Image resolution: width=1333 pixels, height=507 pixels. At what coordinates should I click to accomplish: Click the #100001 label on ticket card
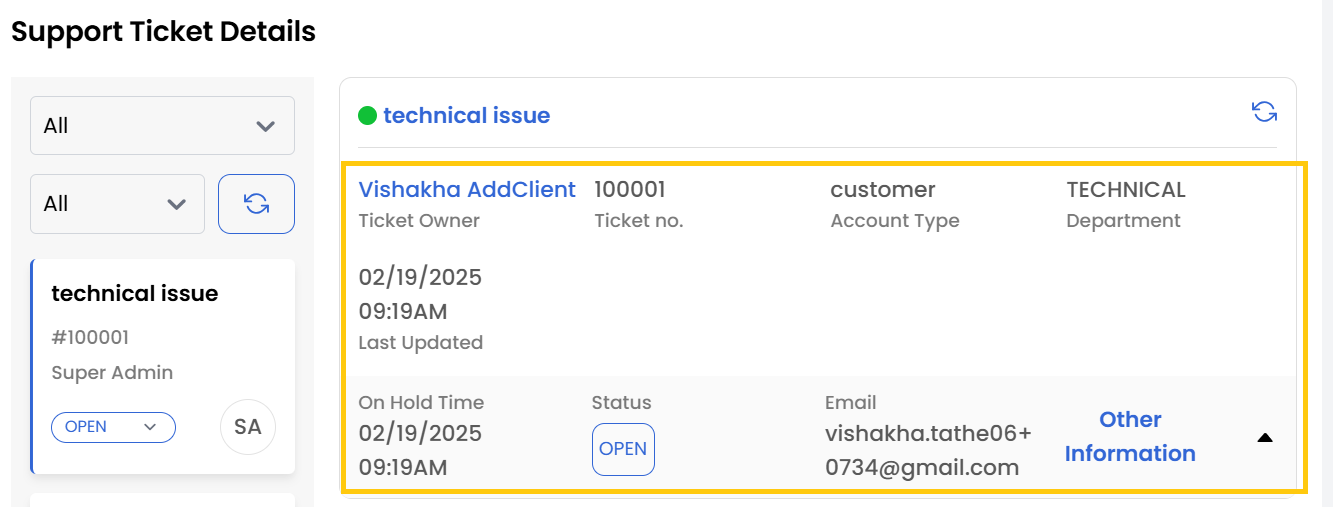pyautogui.click(x=90, y=338)
